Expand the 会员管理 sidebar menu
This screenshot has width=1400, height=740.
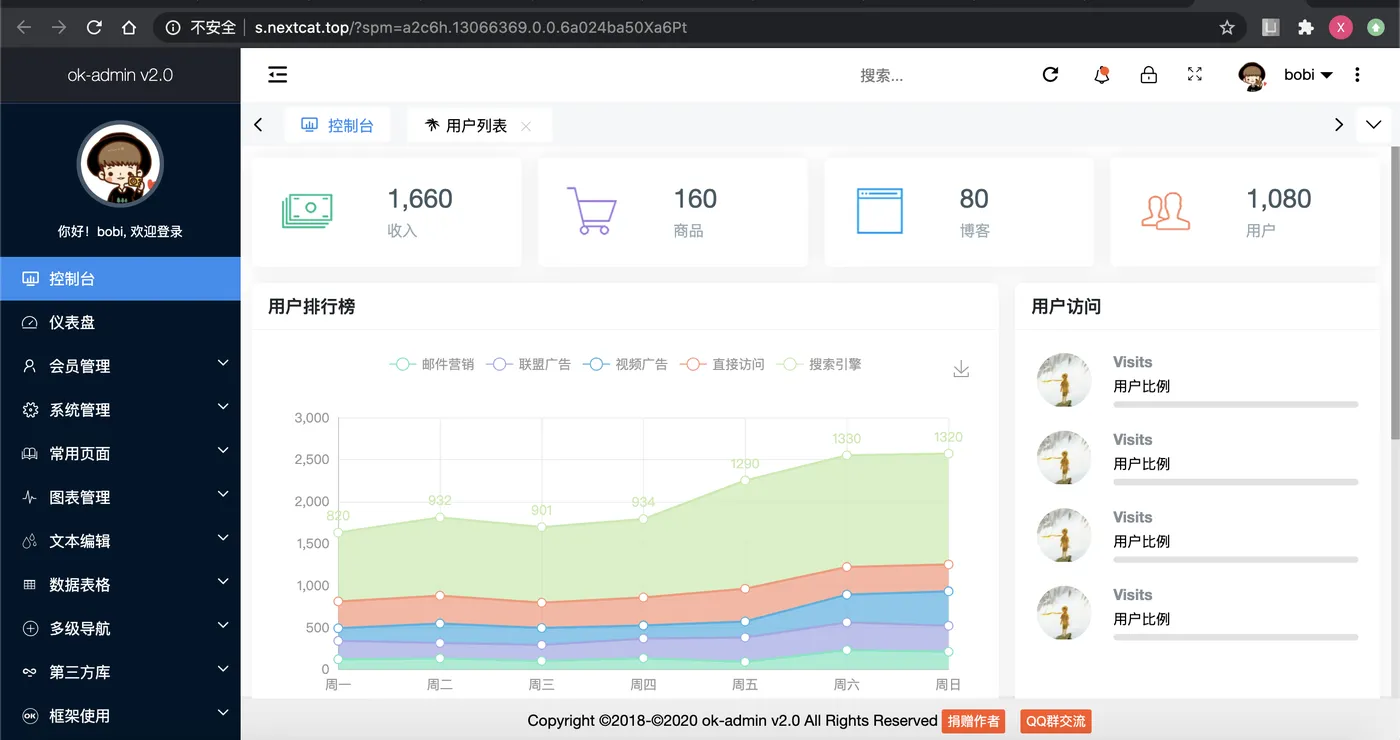(120, 366)
